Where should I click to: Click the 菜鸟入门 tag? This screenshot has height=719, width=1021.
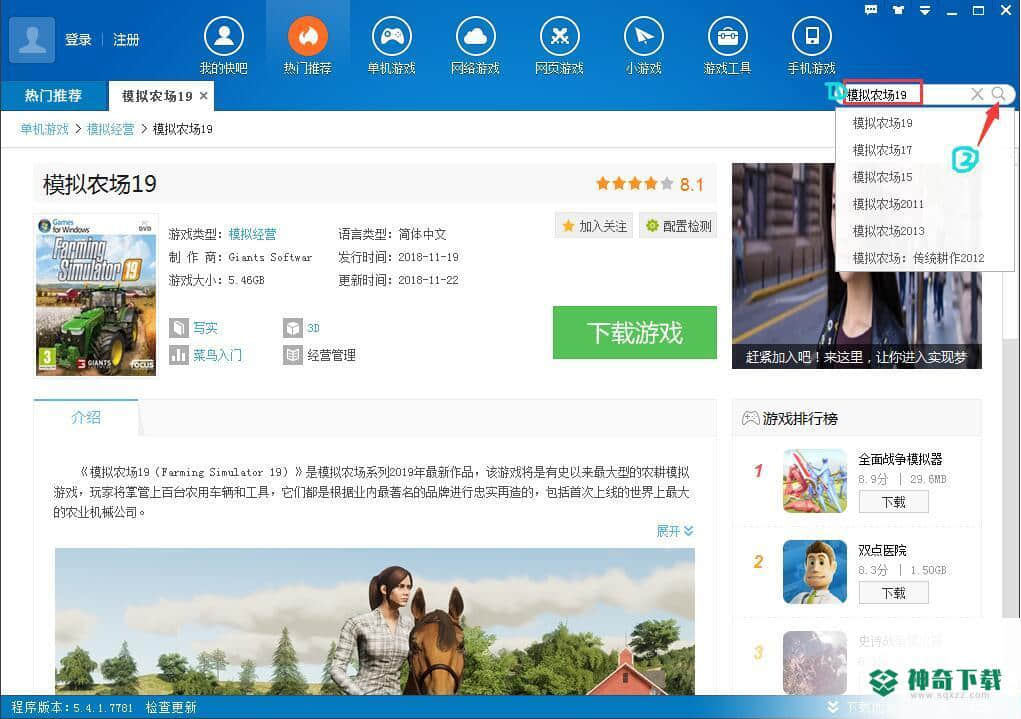click(217, 355)
